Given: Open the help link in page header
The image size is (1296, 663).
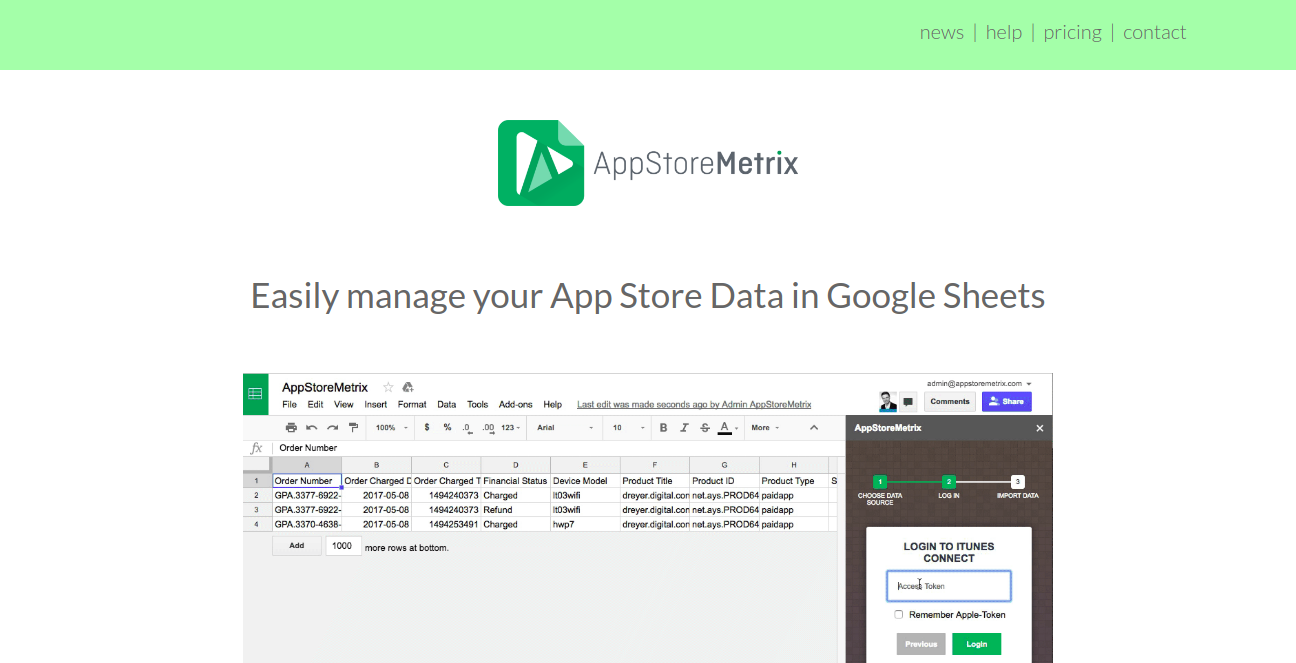Looking at the screenshot, I should [x=1004, y=32].
